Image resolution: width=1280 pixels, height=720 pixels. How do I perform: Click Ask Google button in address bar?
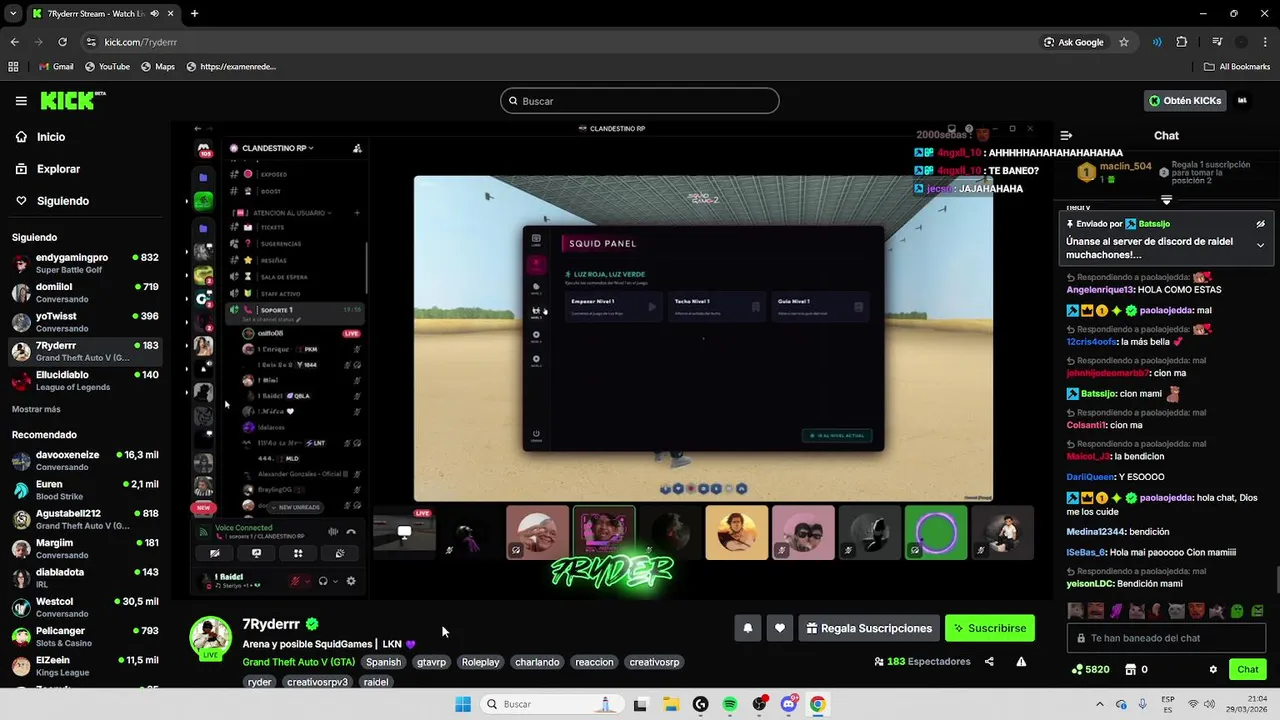pyautogui.click(x=1073, y=42)
